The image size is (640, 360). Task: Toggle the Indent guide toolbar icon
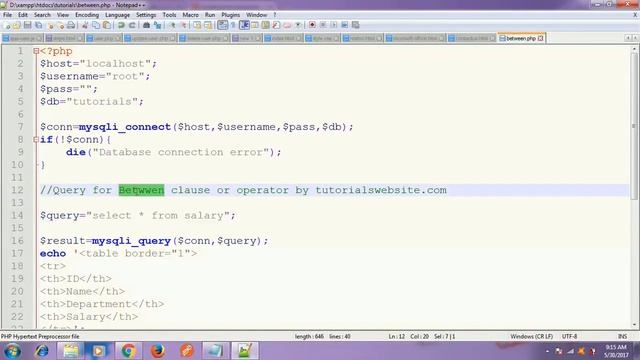point(244,25)
